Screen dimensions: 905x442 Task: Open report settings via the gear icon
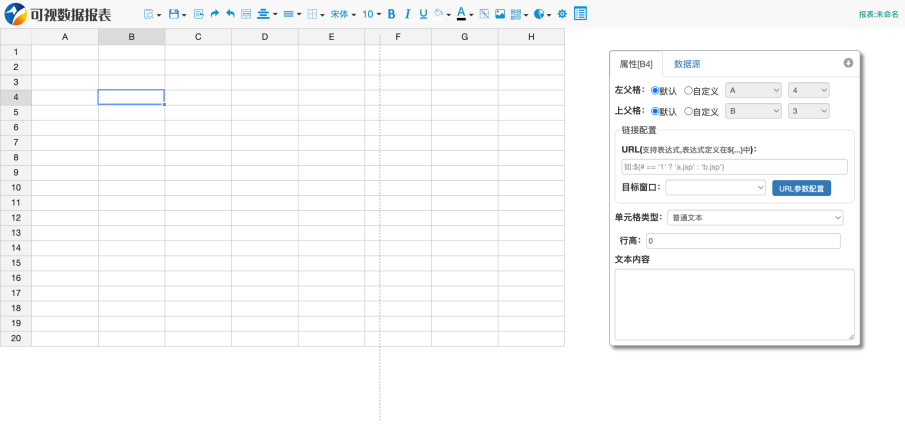click(x=562, y=14)
